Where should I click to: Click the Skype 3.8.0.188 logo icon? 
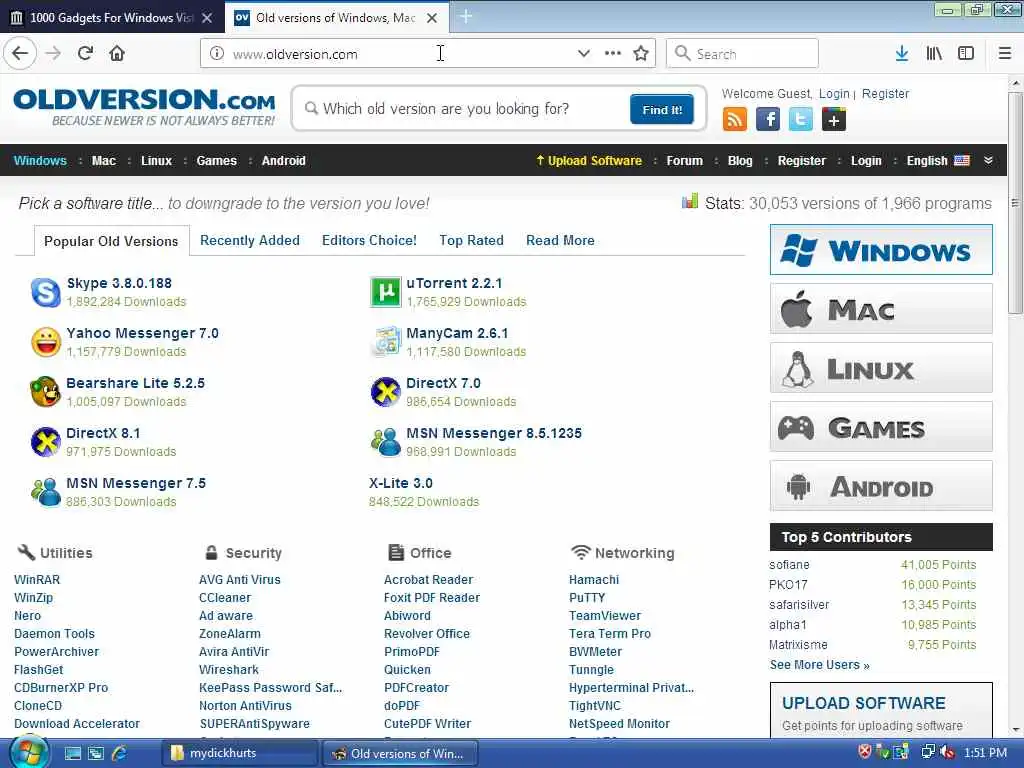click(x=46, y=292)
